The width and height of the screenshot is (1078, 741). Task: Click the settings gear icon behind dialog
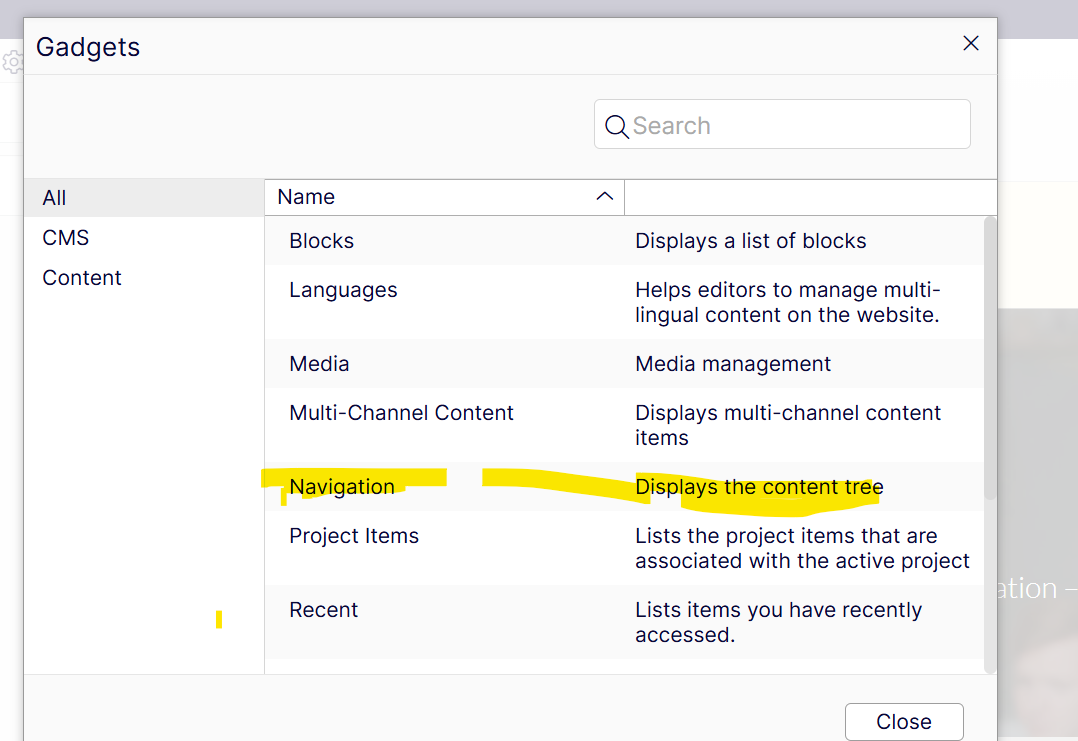point(12,63)
